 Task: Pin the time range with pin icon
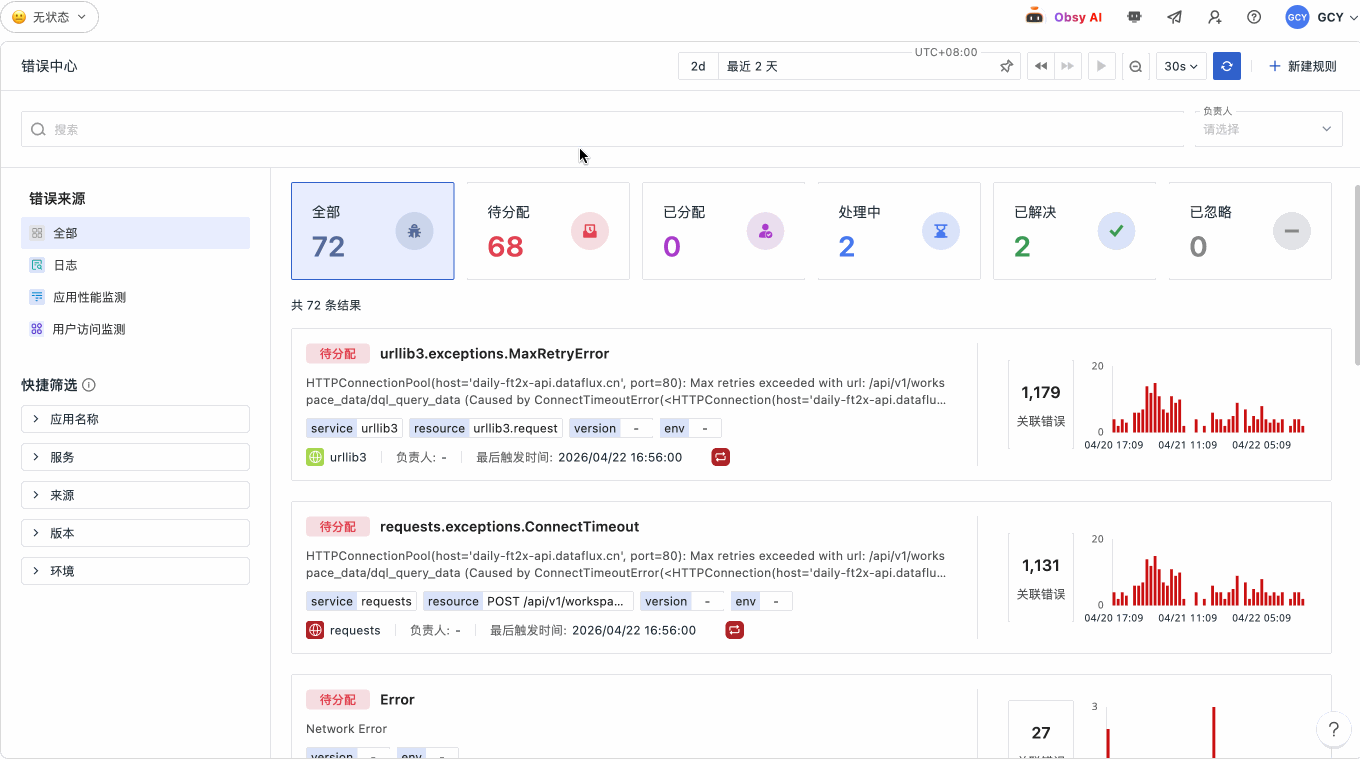(x=1007, y=66)
